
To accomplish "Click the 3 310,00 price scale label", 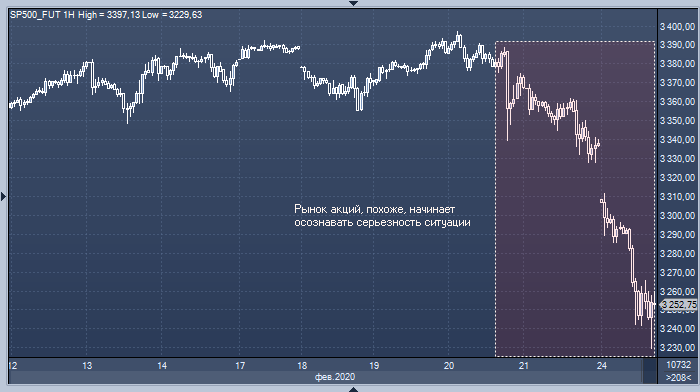I will (677, 197).
